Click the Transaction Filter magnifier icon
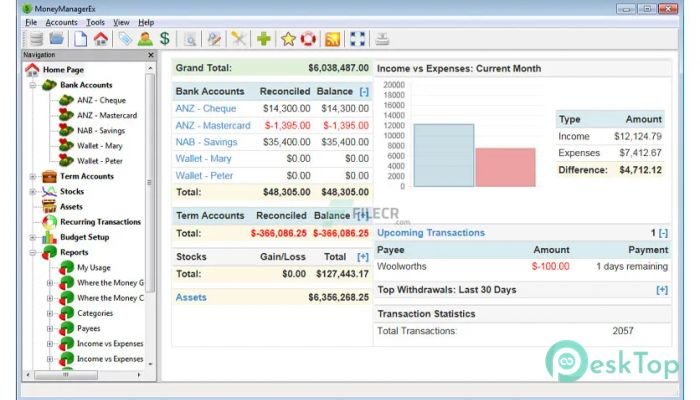 (190, 40)
